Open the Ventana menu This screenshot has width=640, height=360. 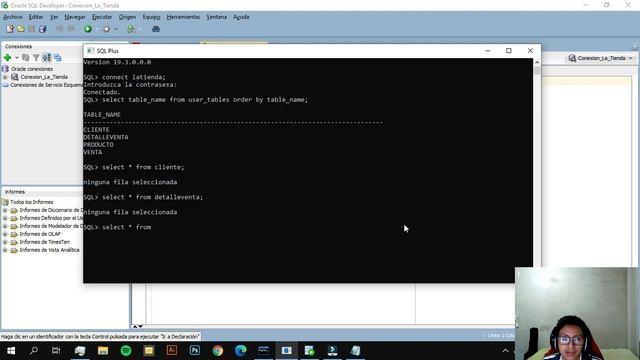pos(216,17)
